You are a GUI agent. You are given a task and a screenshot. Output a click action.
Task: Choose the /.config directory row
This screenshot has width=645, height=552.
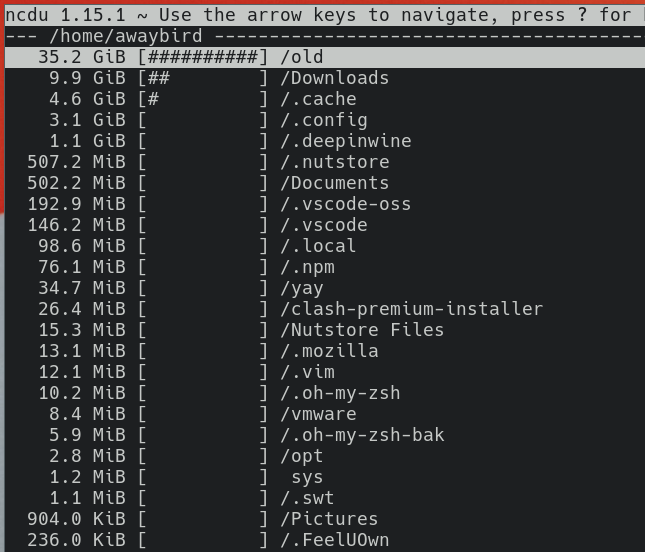point(325,120)
